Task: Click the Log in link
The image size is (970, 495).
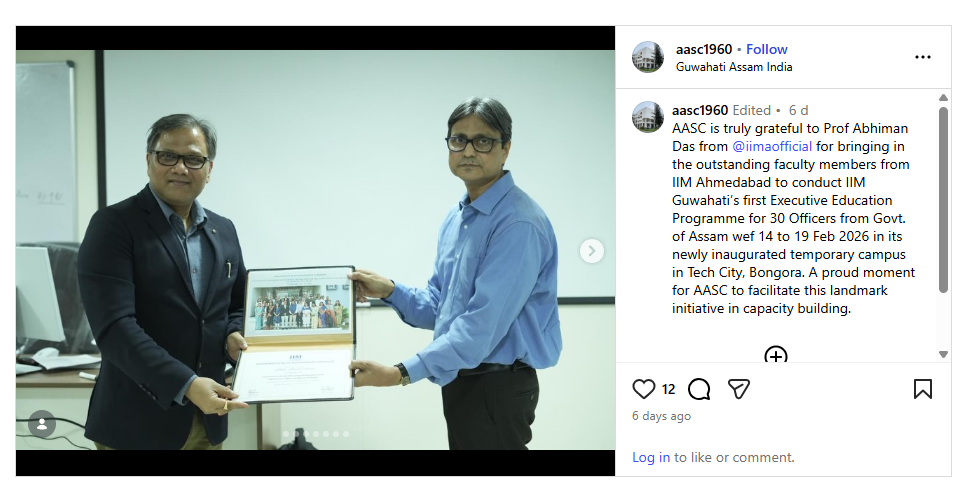Action: click(651, 457)
